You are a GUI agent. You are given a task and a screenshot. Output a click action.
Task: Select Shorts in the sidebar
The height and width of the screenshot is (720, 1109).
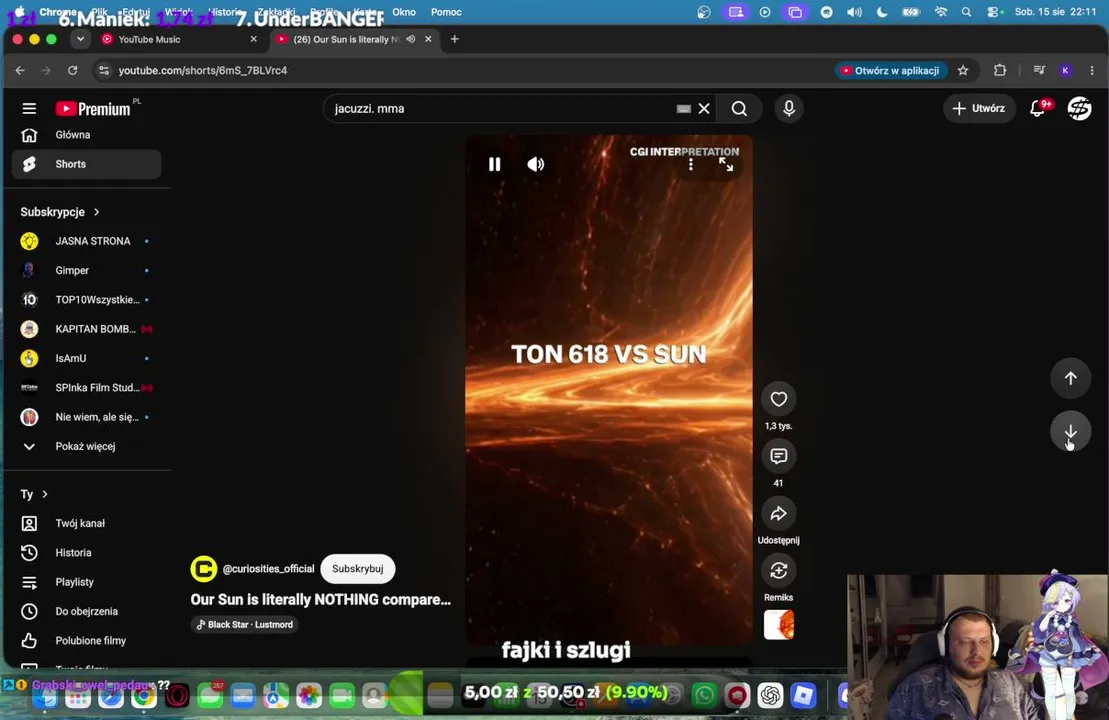[x=86, y=164]
